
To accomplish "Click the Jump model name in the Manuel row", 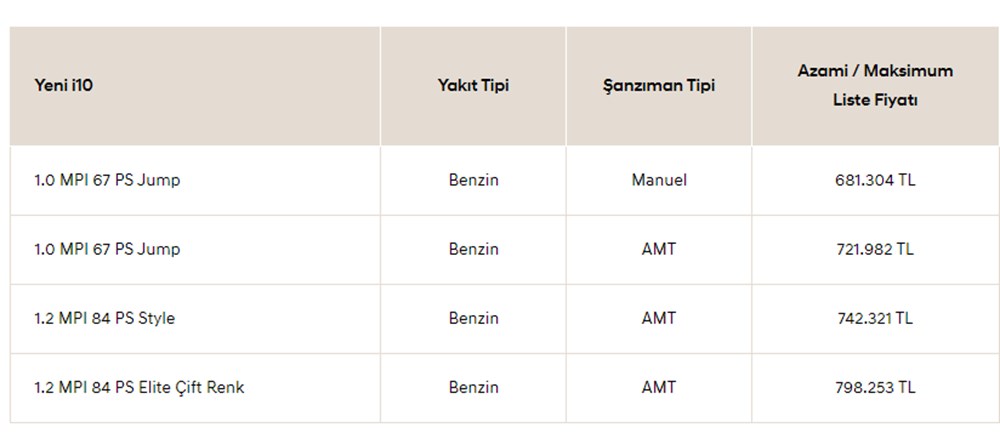I will (x=107, y=181).
